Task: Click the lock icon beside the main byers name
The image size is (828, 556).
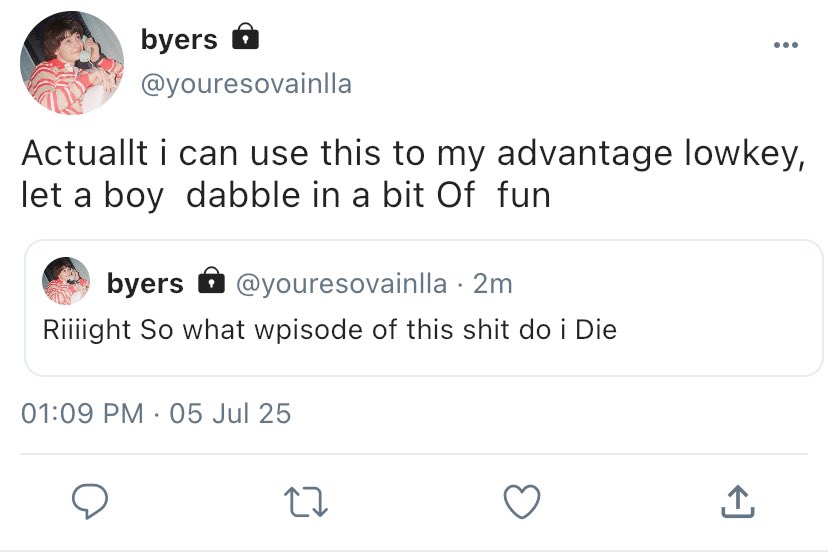Action: pyautogui.click(x=245, y=39)
